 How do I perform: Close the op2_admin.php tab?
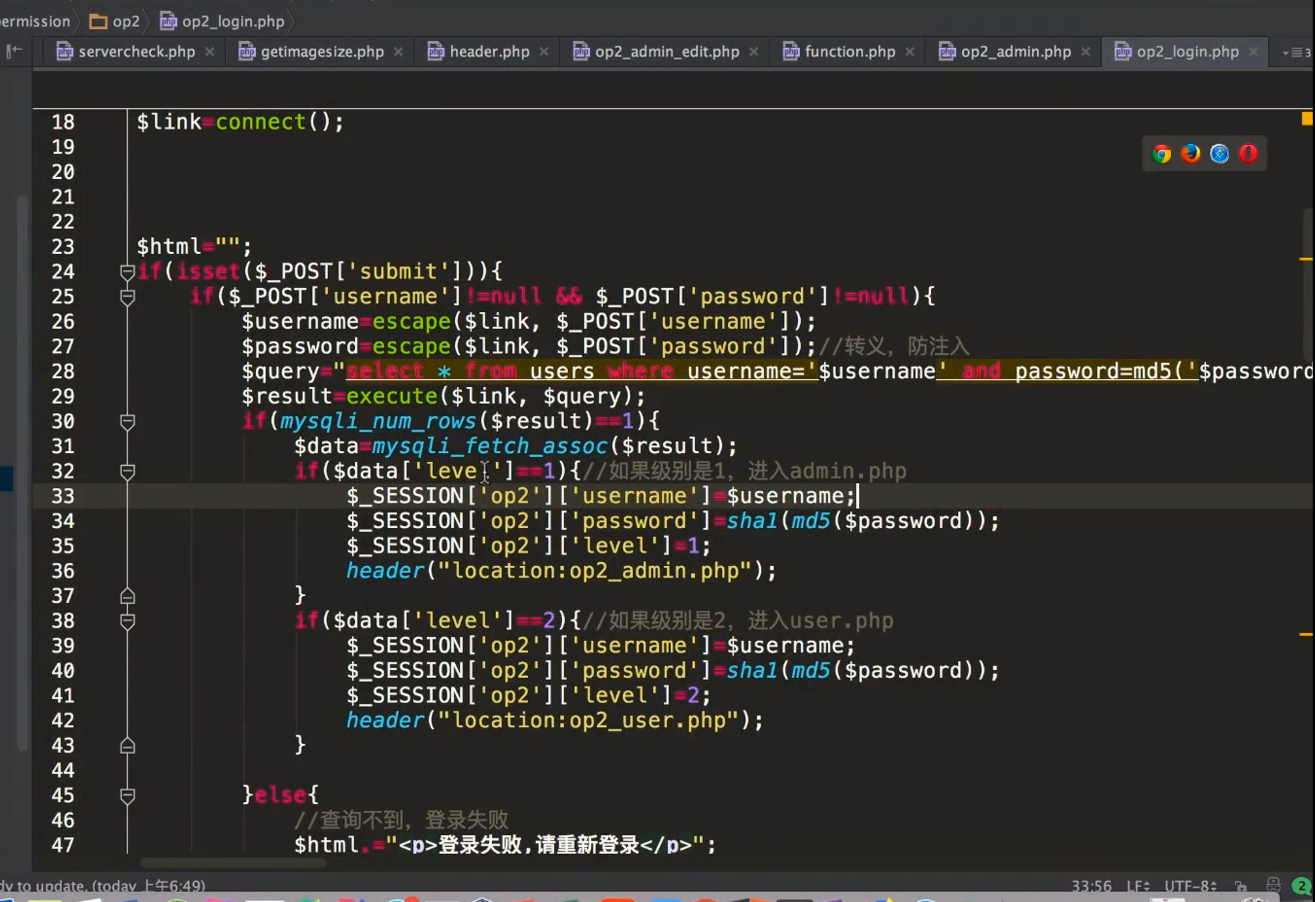tap(1085, 52)
